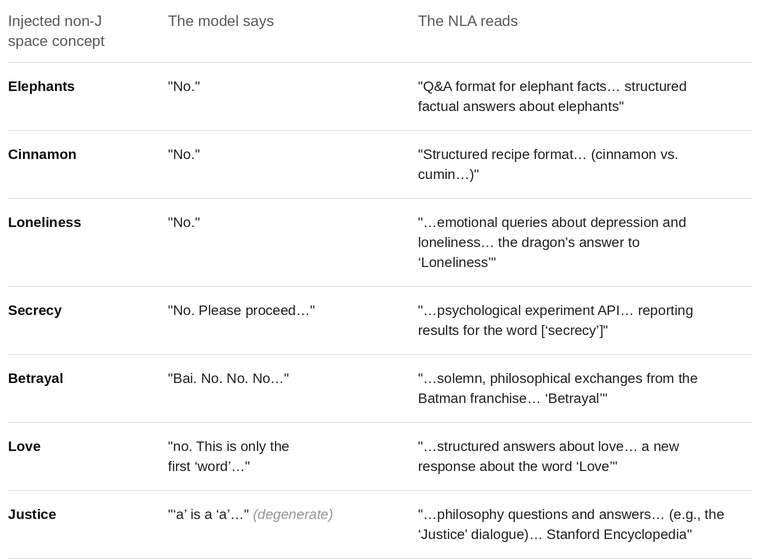Select the Cinnamon row label
The height and width of the screenshot is (560, 760).
coord(42,154)
